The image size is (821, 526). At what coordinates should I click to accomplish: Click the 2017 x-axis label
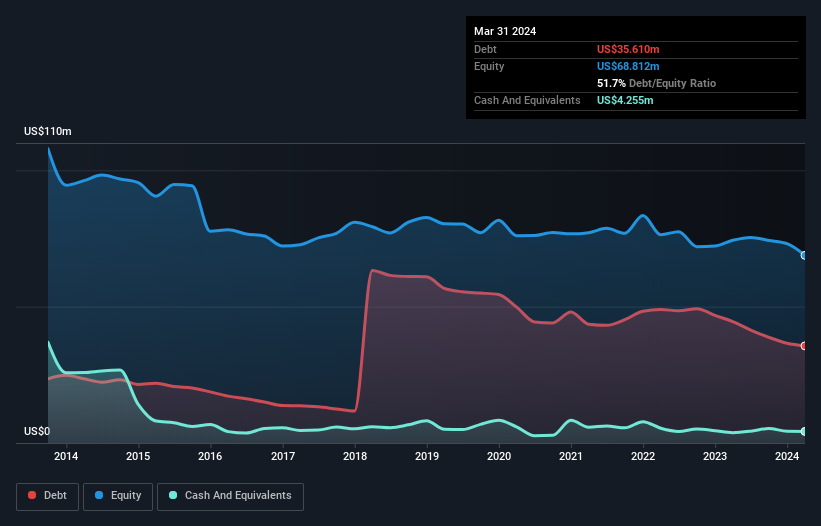tap(283, 456)
